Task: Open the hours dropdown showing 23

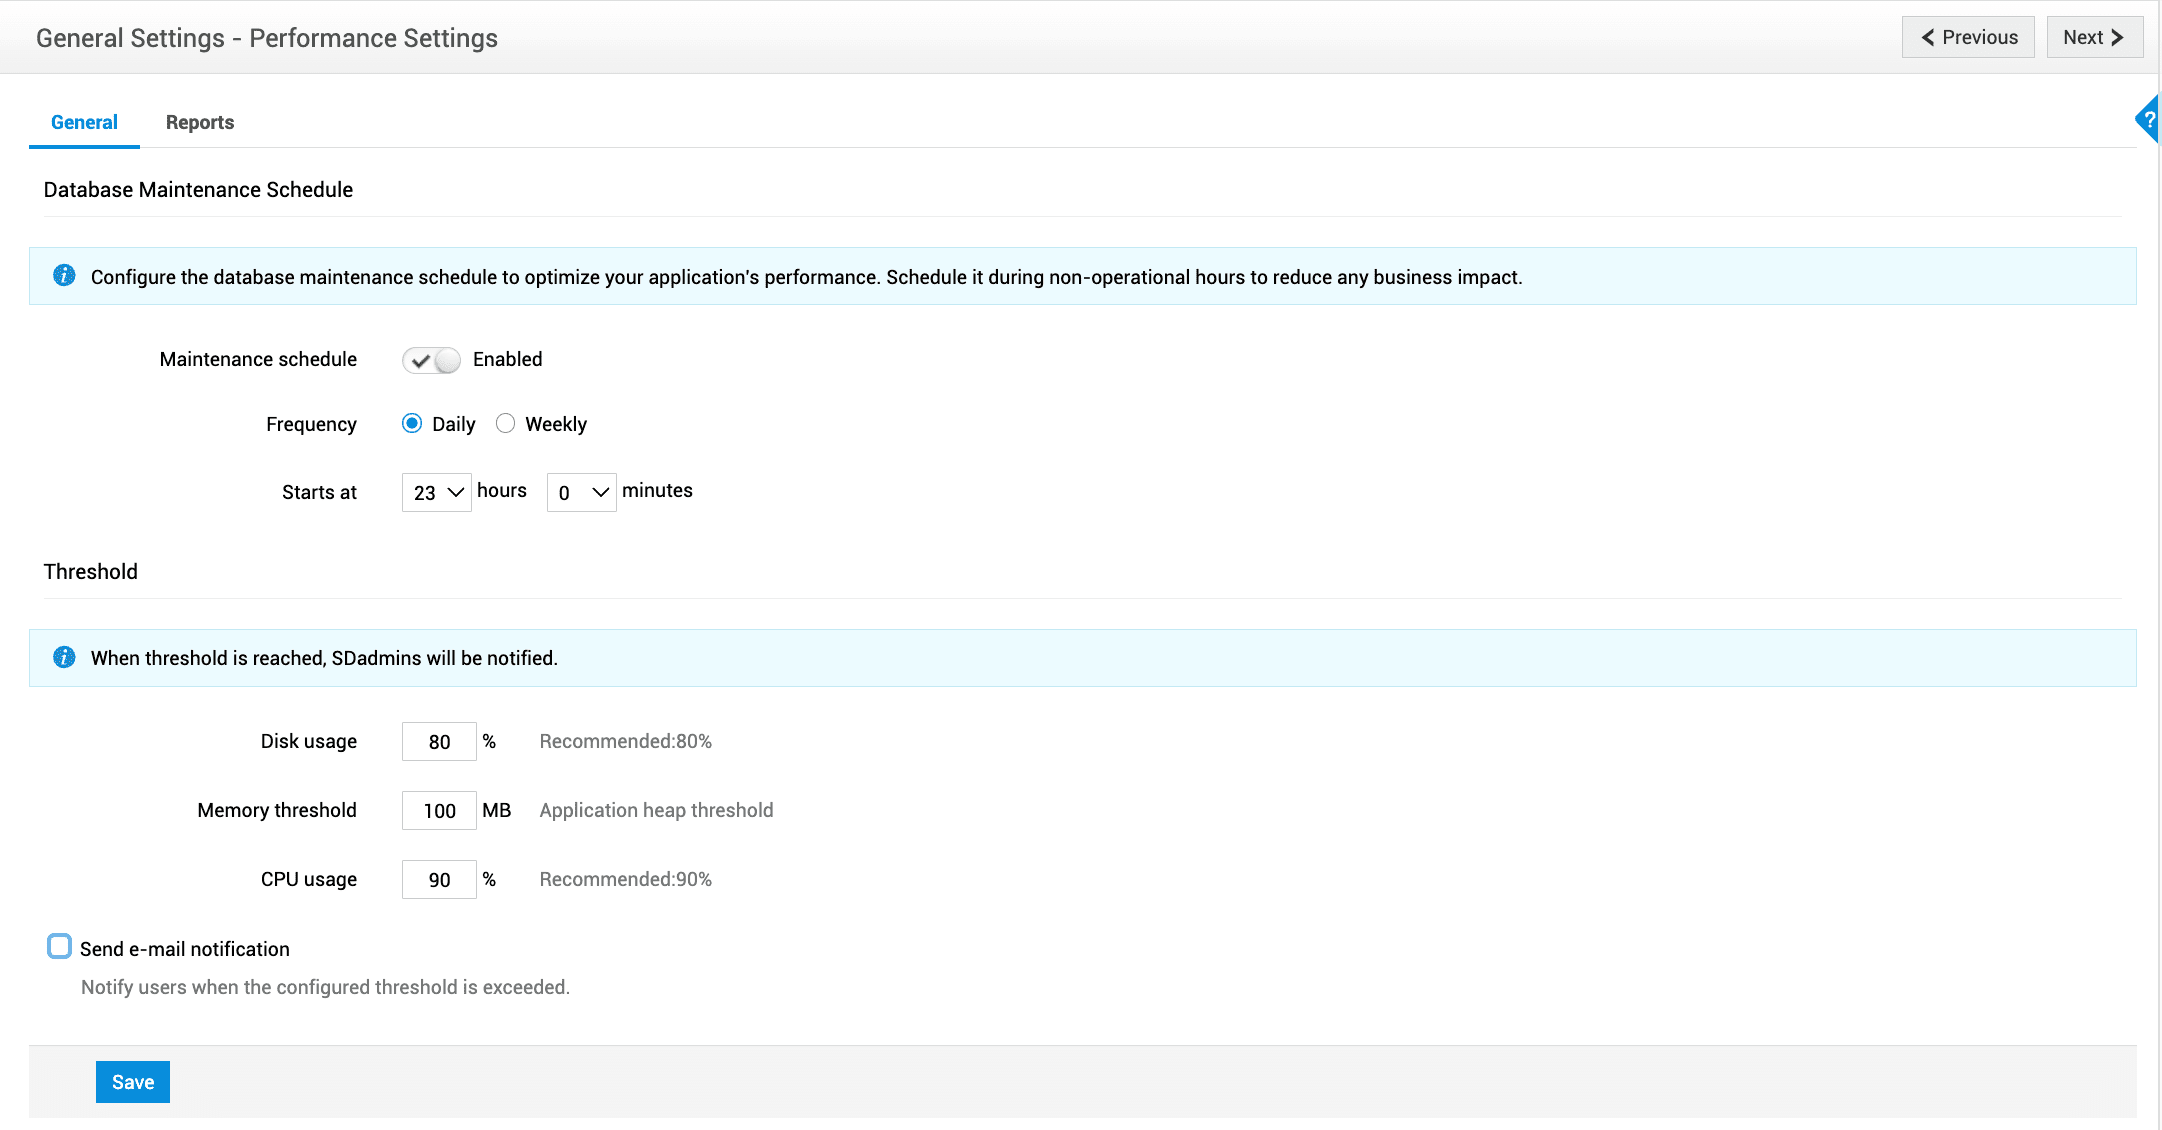Action: [x=436, y=492]
